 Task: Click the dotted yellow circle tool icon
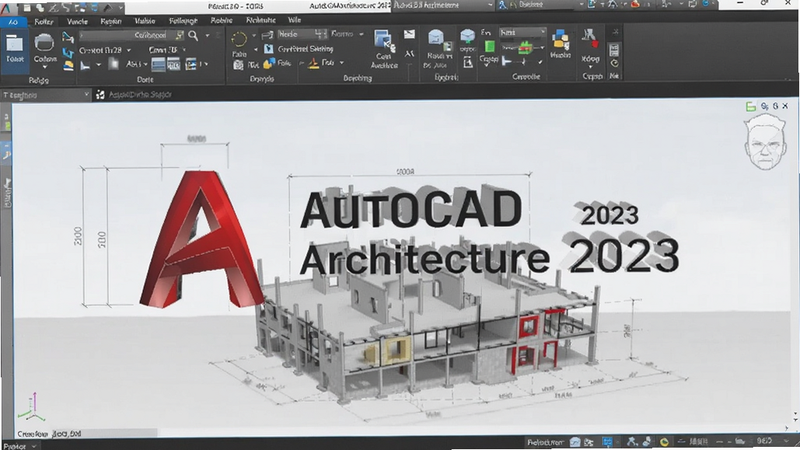[x=239, y=39]
